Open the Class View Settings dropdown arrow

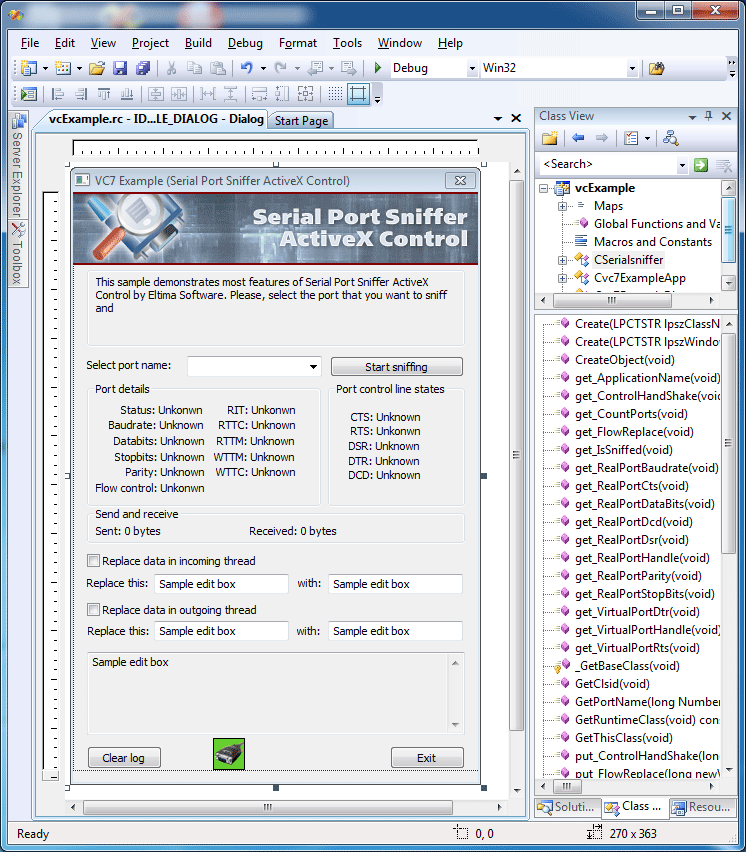point(647,139)
